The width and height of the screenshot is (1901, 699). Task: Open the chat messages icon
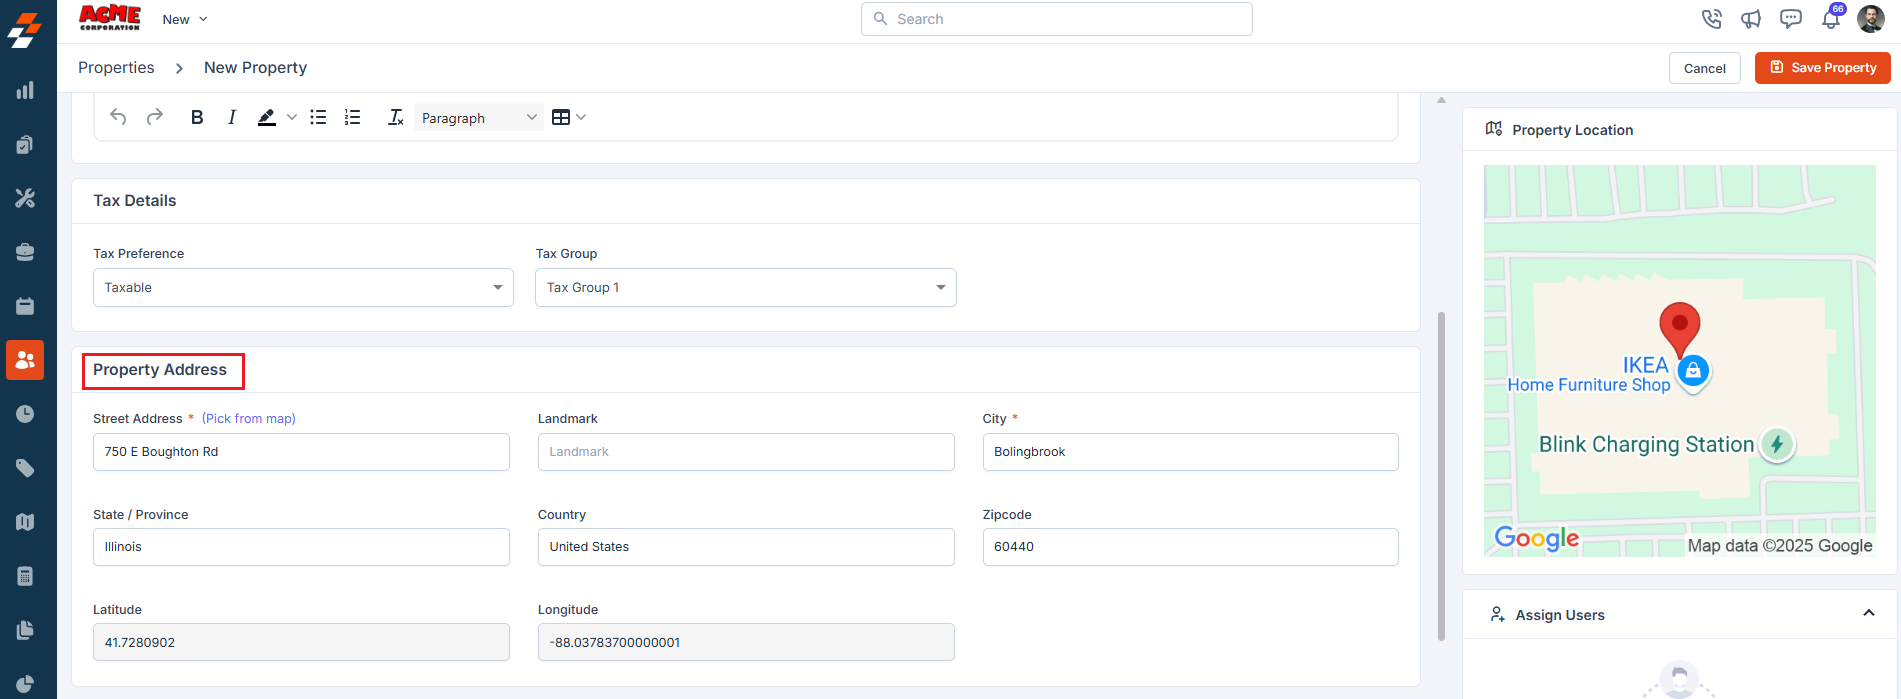pos(1791,19)
